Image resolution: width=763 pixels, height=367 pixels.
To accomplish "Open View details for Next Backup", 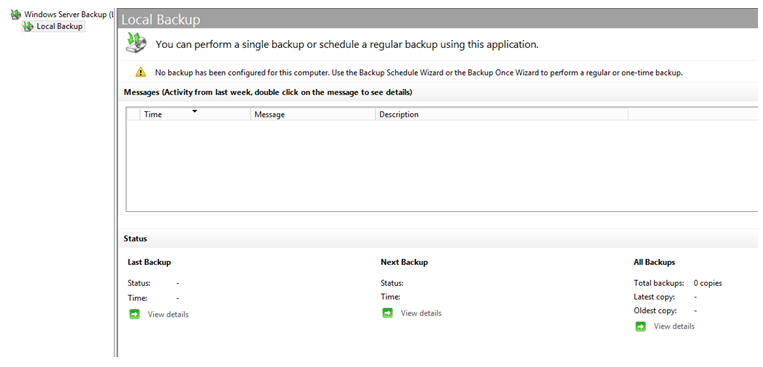I will 421,313.
